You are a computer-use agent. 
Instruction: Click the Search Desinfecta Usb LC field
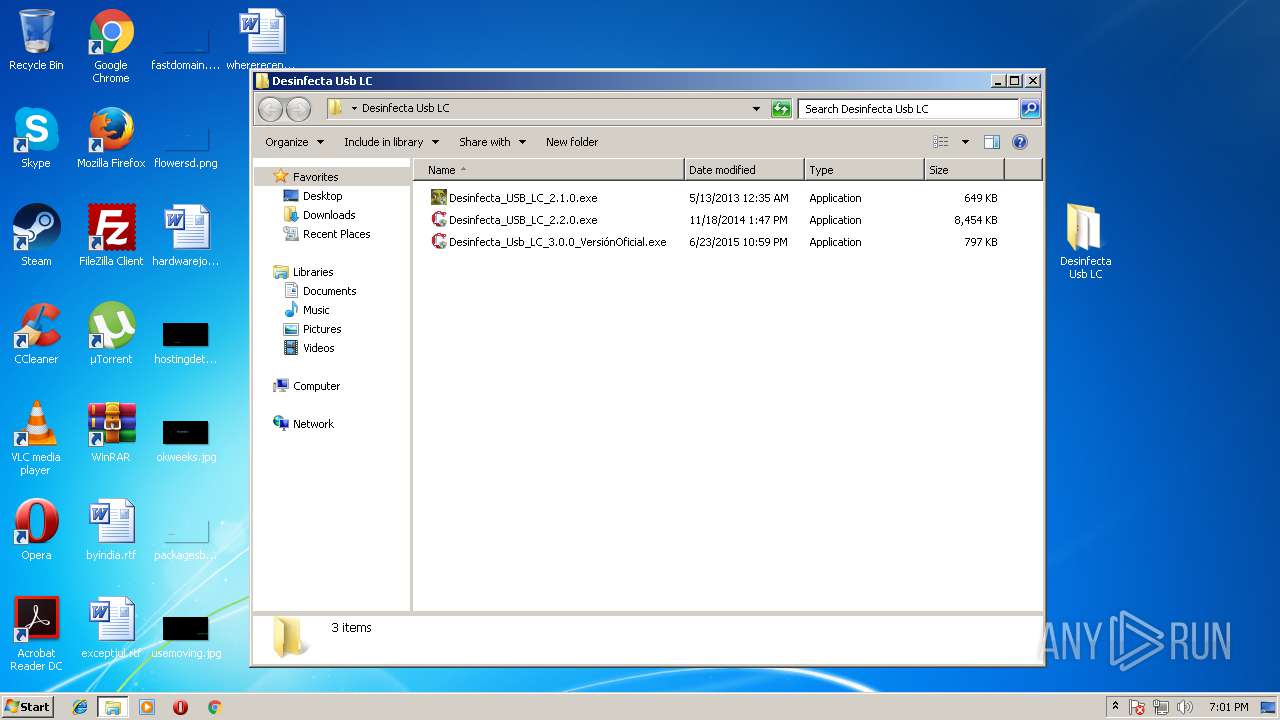pos(908,109)
